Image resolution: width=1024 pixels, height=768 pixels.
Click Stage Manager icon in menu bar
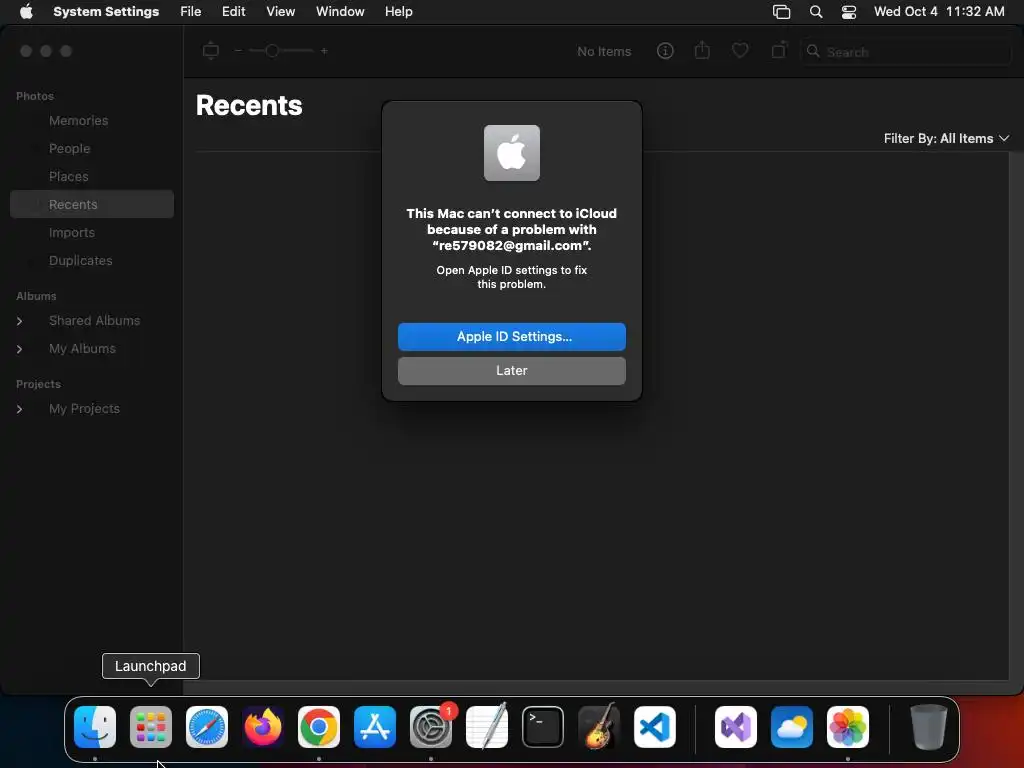(782, 12)
